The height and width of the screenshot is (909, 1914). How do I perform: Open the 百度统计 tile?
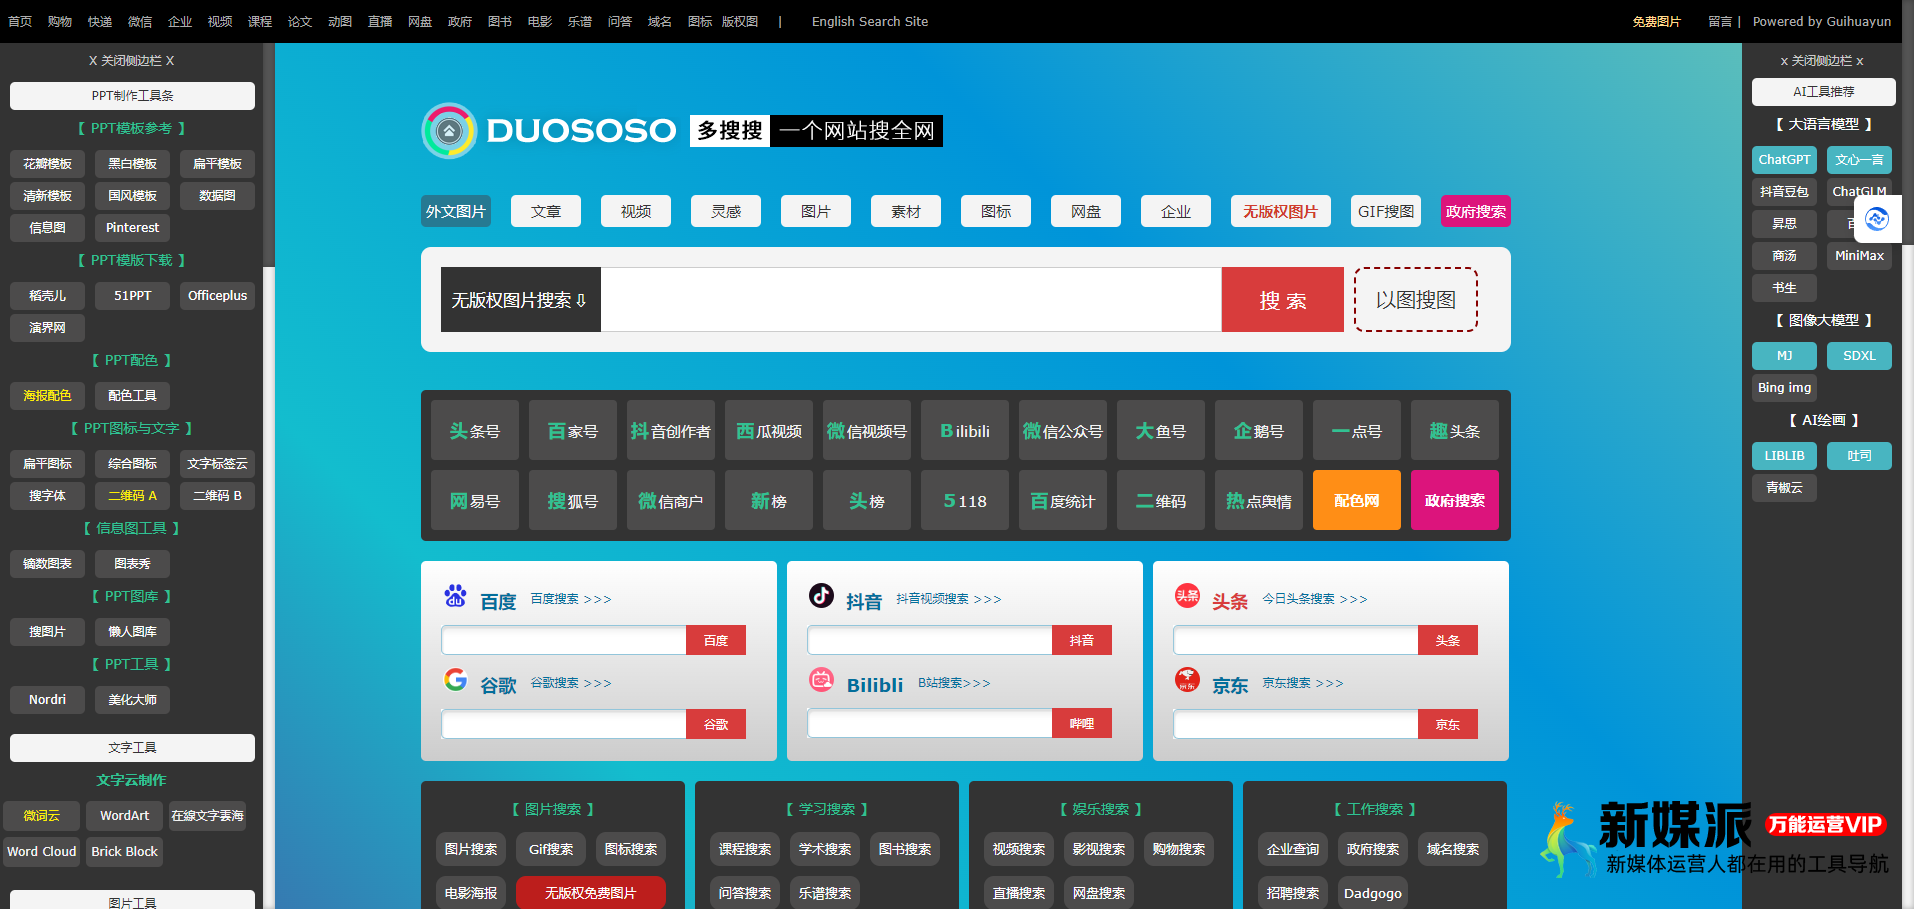[x=1063, y=500]
